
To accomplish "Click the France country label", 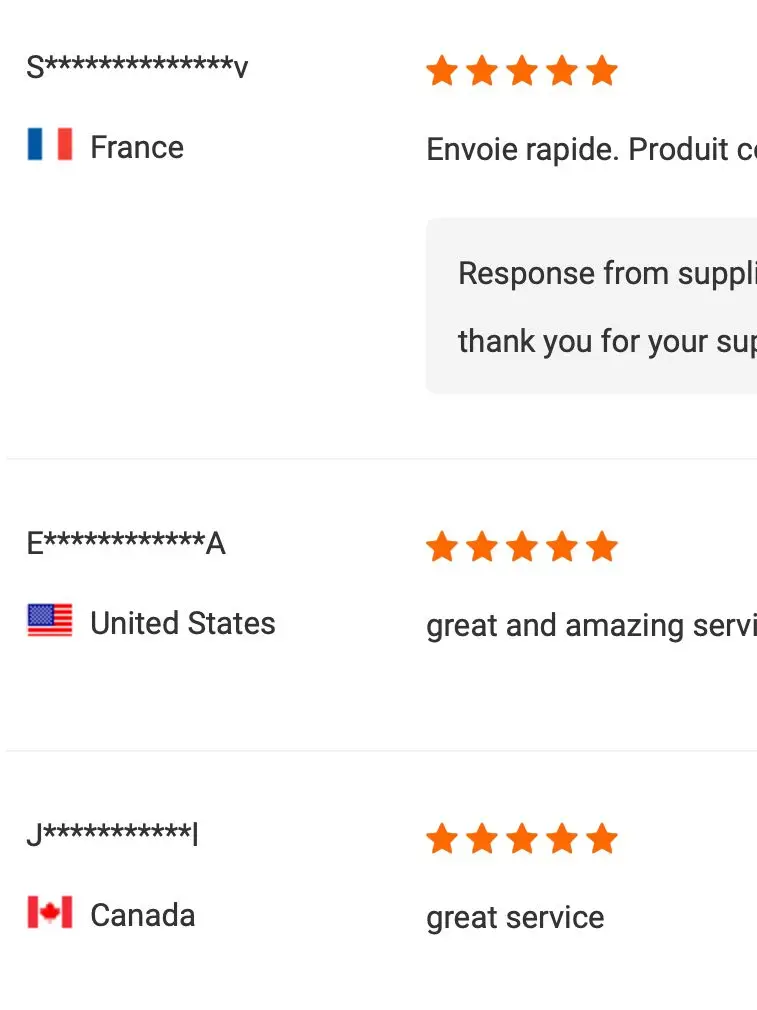I will (x=137, y=147).
